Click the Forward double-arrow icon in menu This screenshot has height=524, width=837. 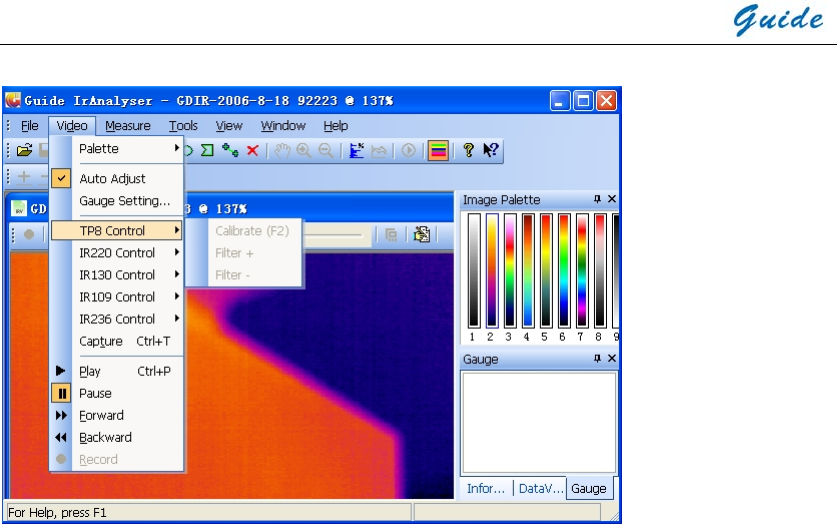tap(61, 415)
